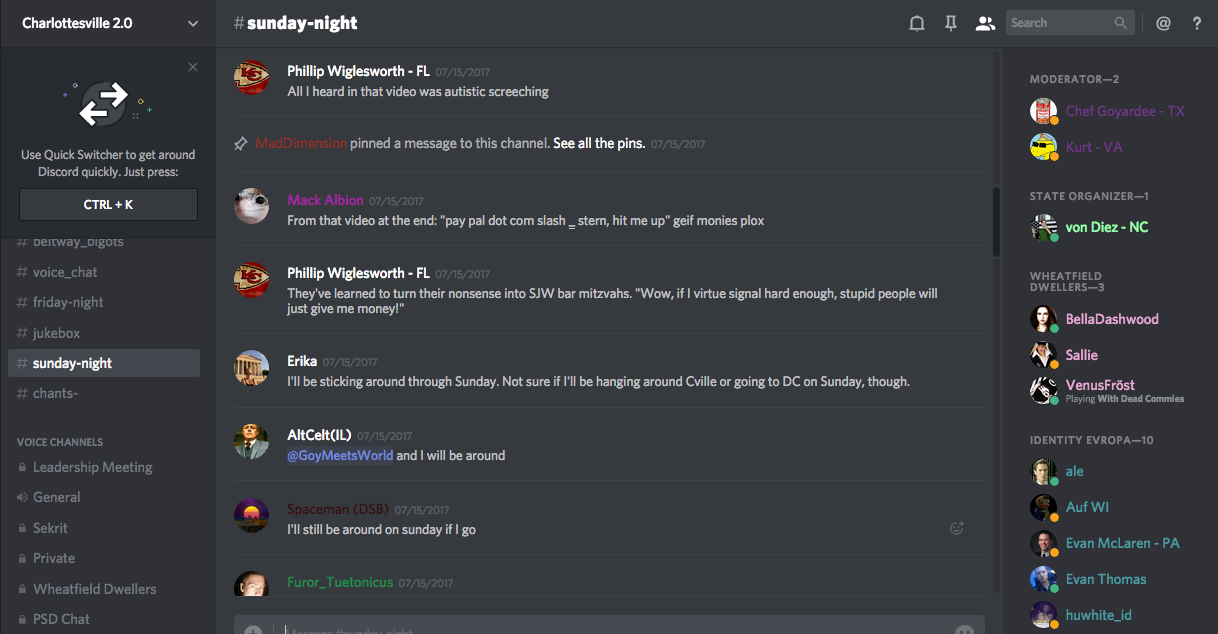This screenshot has width=1218, height=634.
Task: Open recent mentions @ icon
Action: (x=1163, y=23)
